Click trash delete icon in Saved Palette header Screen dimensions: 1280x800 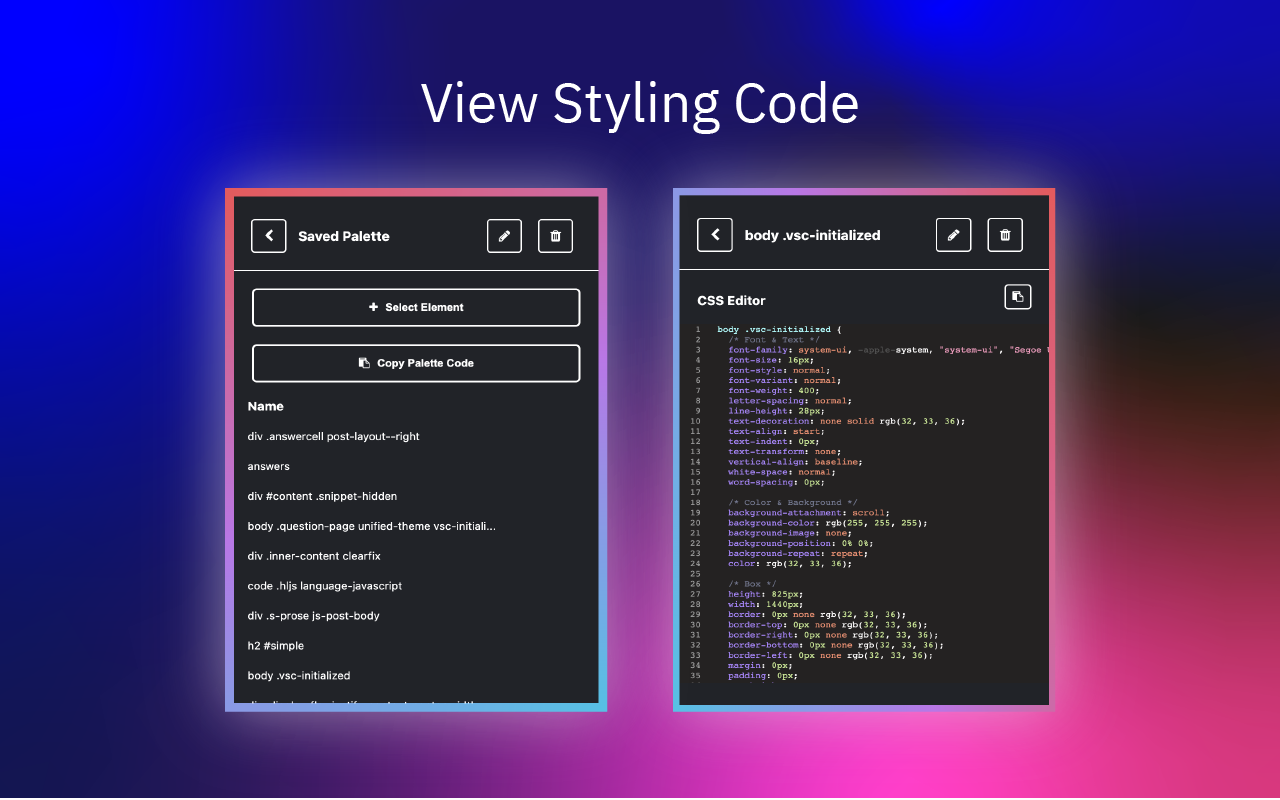coord(556,236)
